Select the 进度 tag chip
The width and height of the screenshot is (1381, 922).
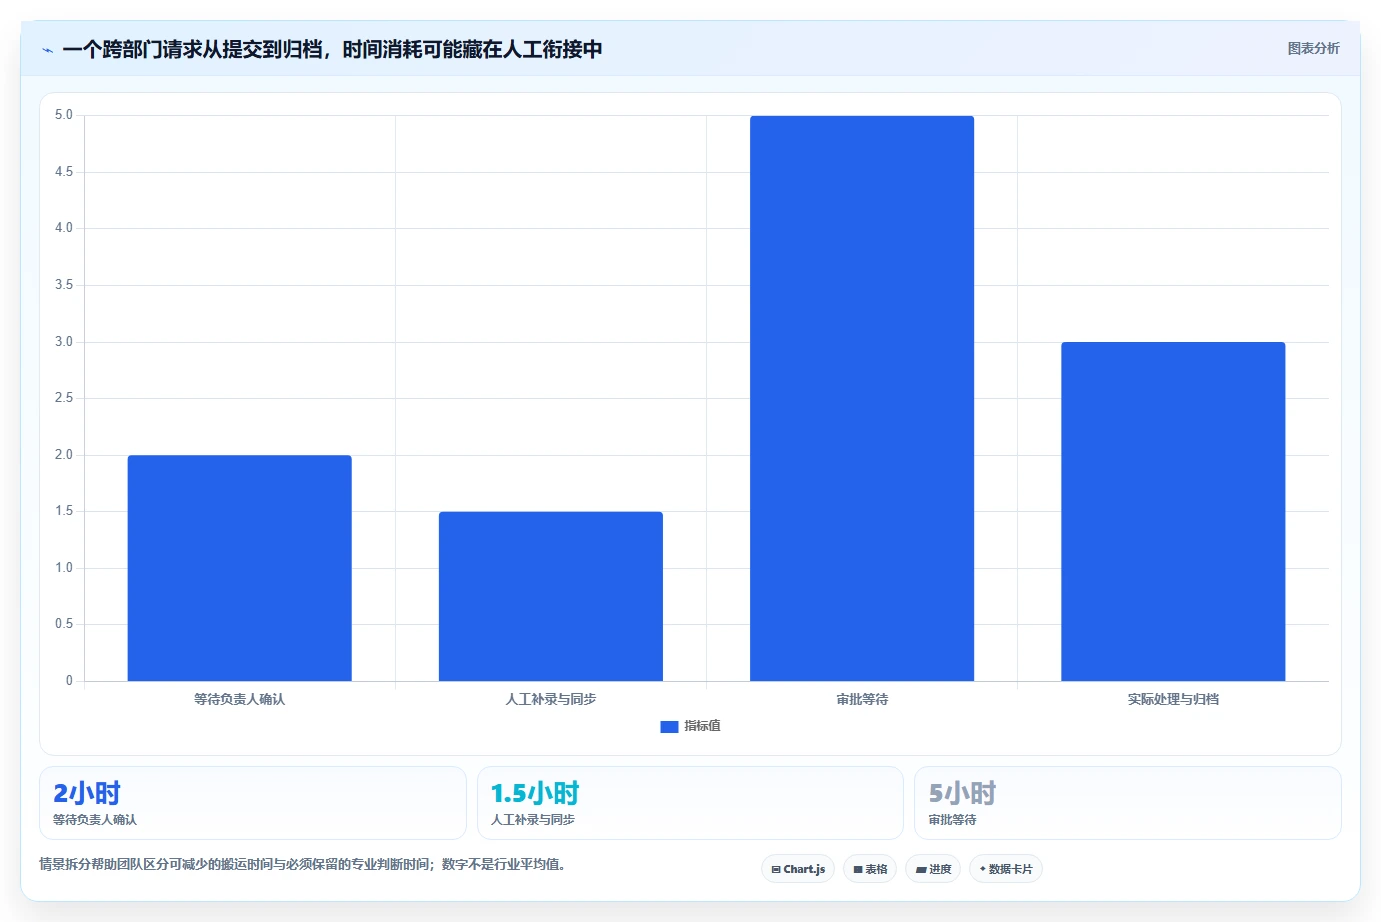[x=933, y=869]
